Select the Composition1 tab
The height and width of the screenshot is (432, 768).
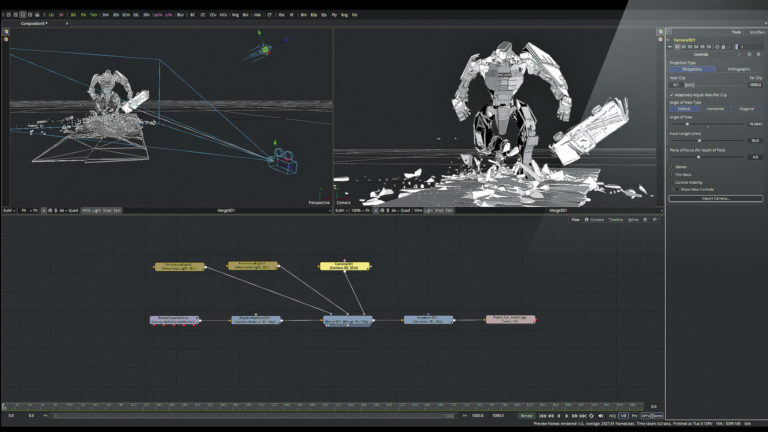pos(34,24)
